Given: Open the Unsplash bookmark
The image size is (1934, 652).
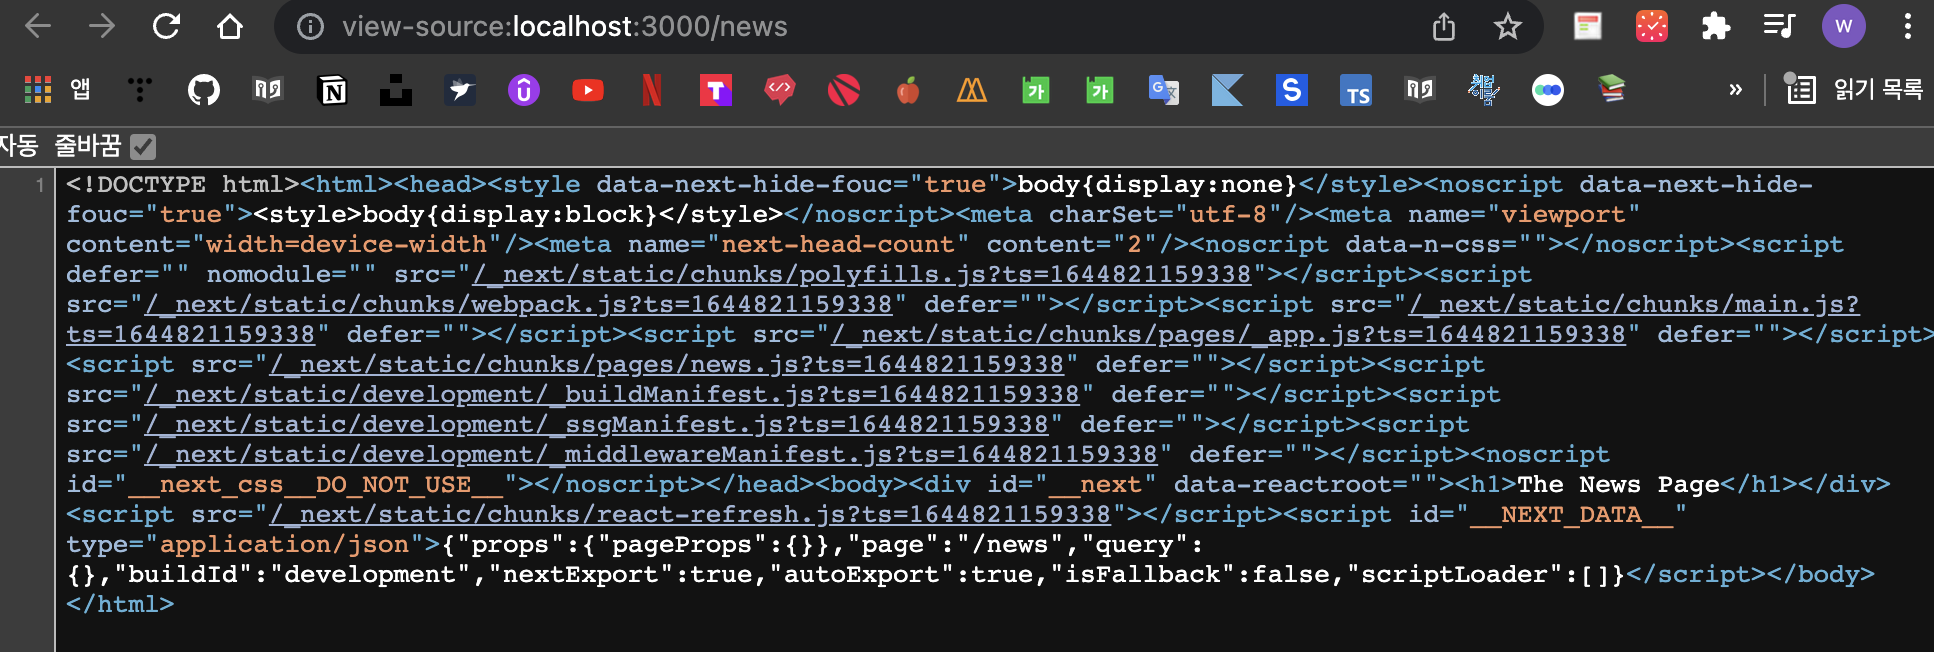Looking at the screenshot, I should tap(396, 91).
